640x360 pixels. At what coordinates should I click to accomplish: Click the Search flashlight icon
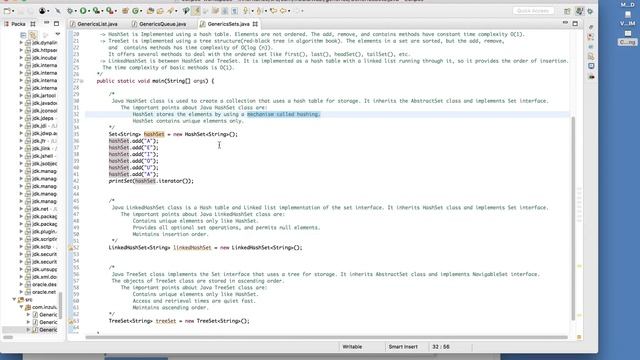tap(170, 11)
